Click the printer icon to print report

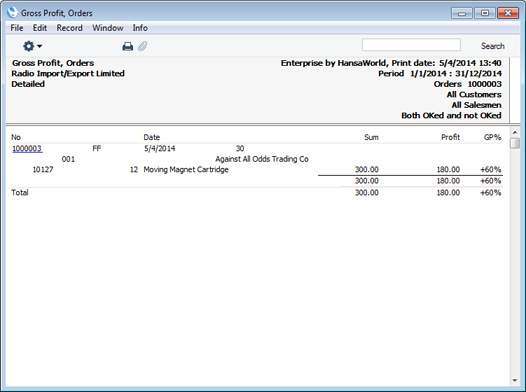point(127,46)
